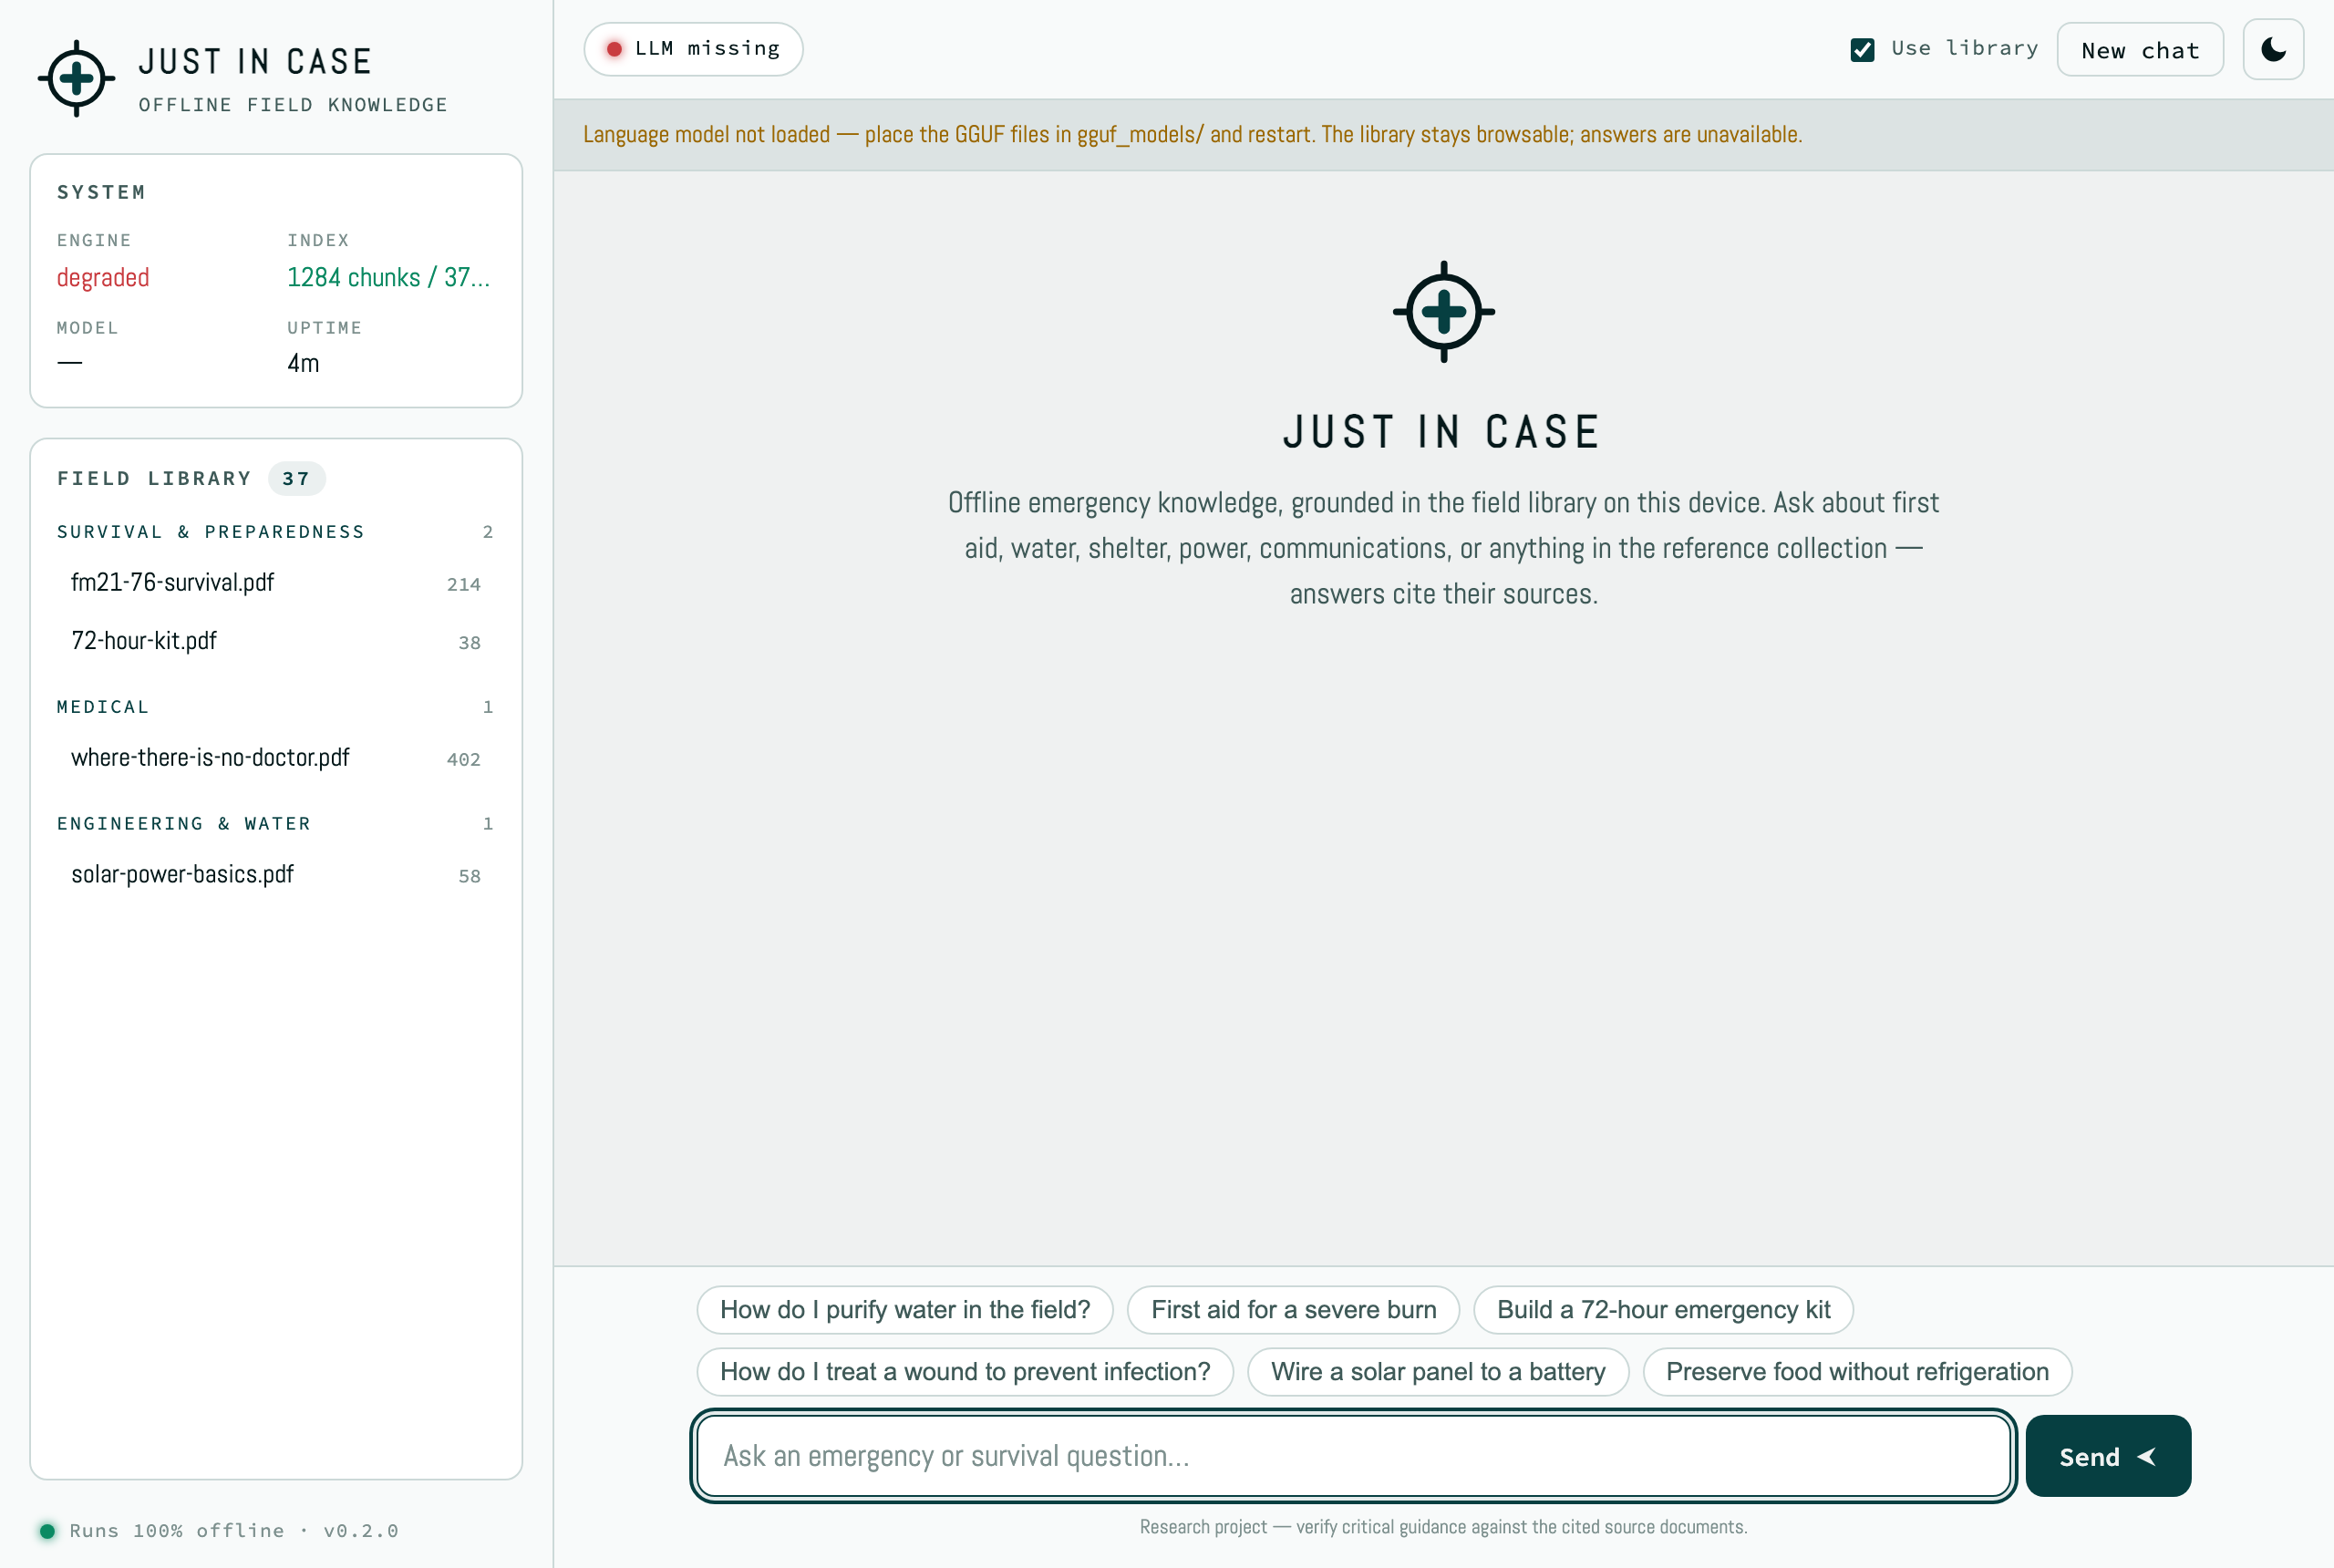This screenshot has height=1568, width=2334.
Task: Click the green offline status dot
Action: [47, 1530]
